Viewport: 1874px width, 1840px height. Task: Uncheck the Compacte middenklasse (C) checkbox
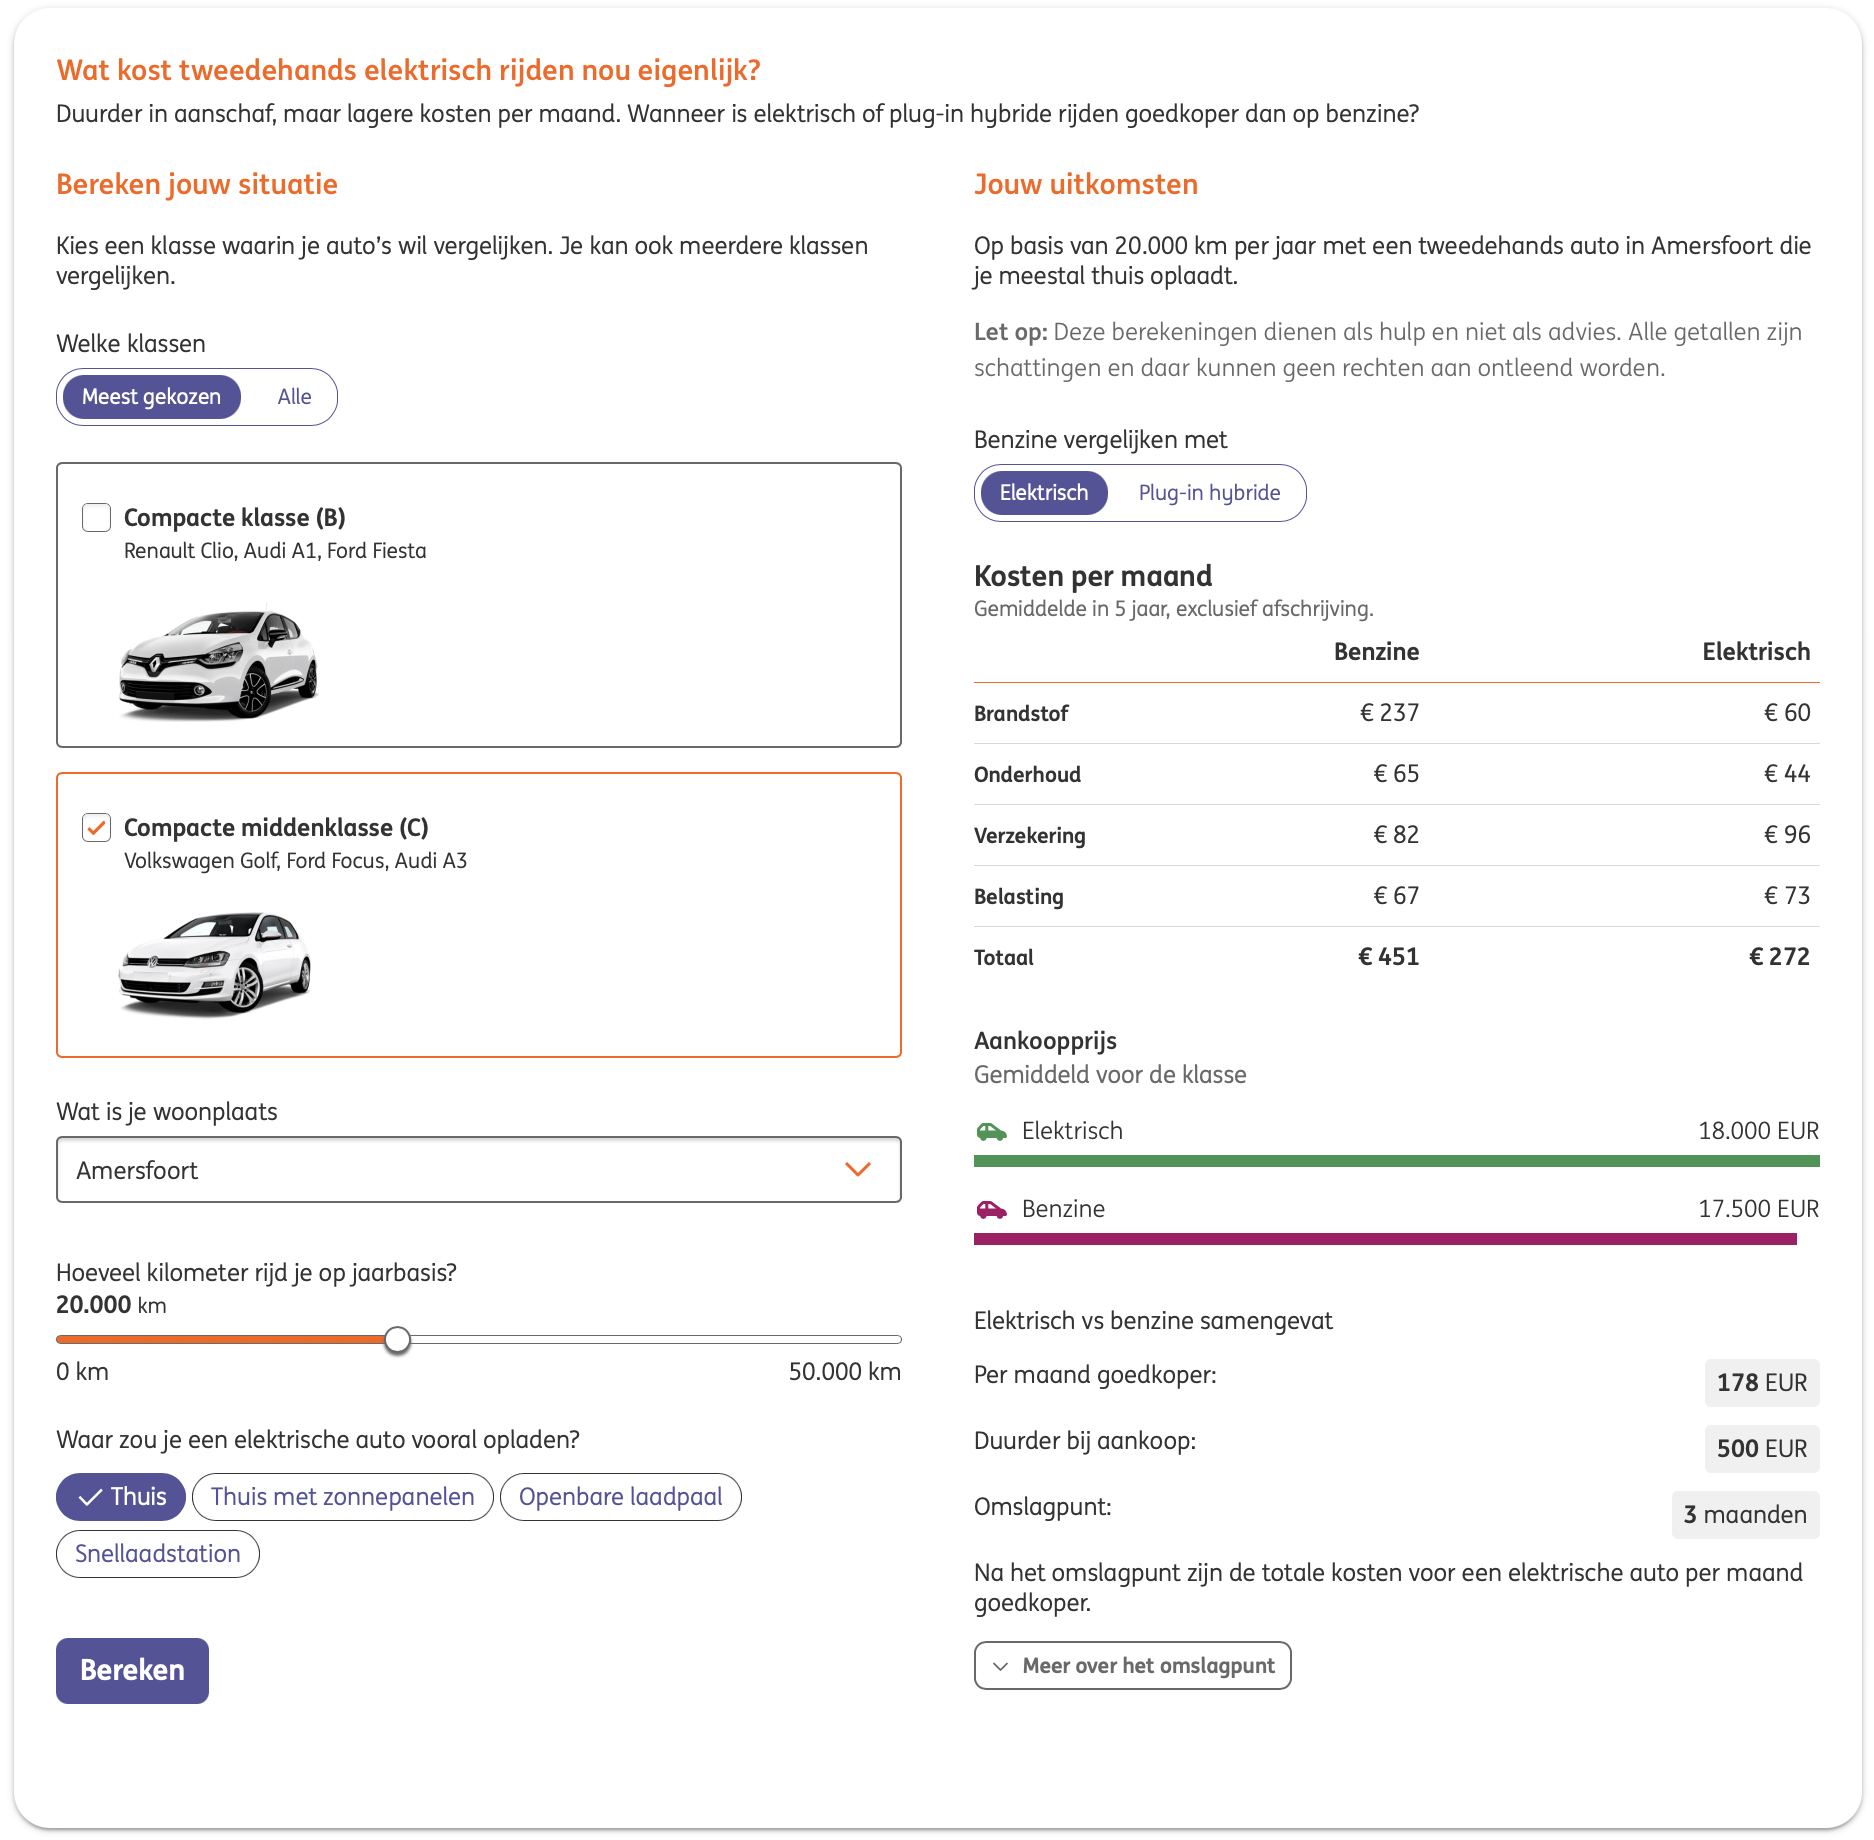point(96,827)
